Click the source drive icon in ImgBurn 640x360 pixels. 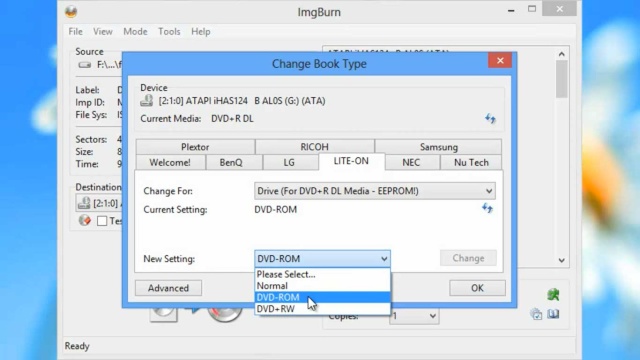tap(84, 65)
